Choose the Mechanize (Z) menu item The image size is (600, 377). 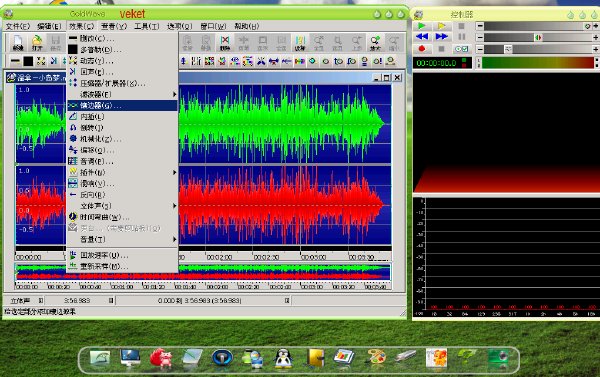[x=122, y=139]
